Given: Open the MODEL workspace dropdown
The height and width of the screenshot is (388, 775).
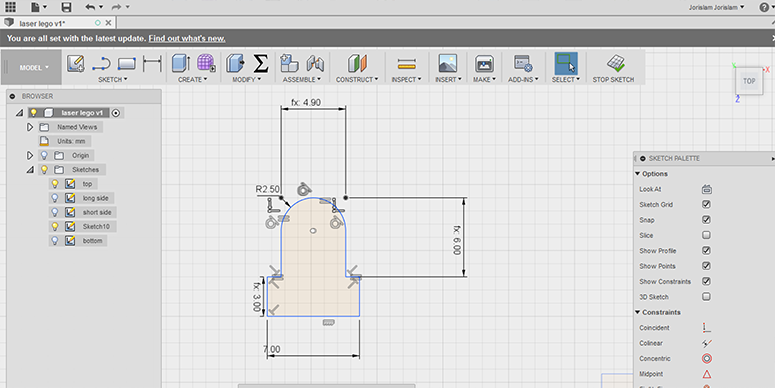Looking at the screenshot, I should click(x=34, y=68).
